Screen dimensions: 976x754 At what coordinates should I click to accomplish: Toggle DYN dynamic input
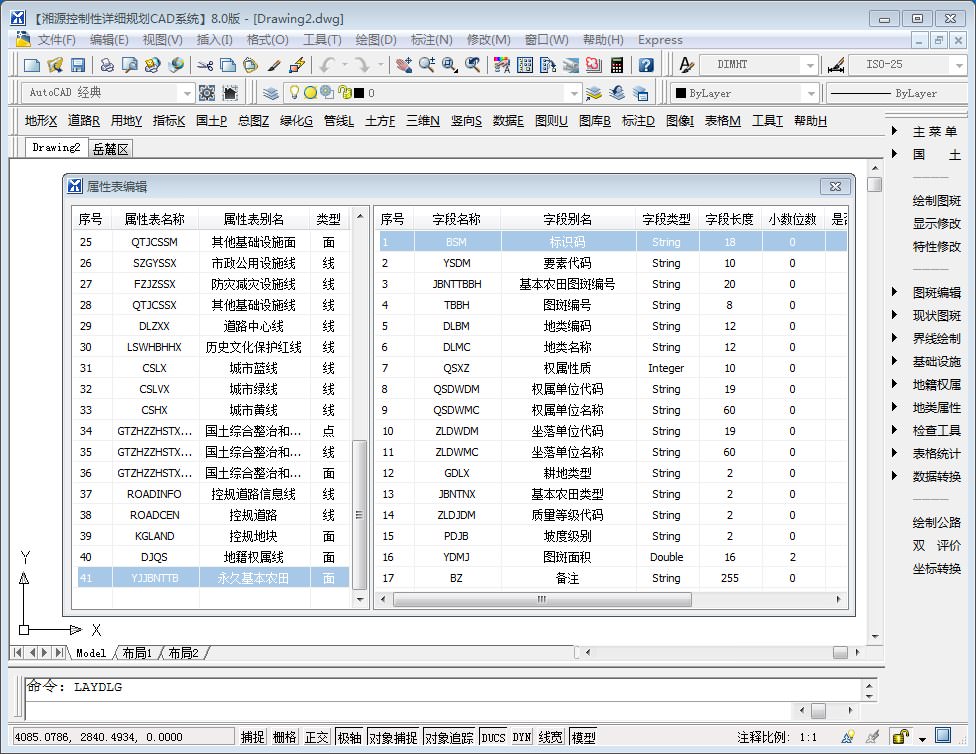[x=522, y=737]
